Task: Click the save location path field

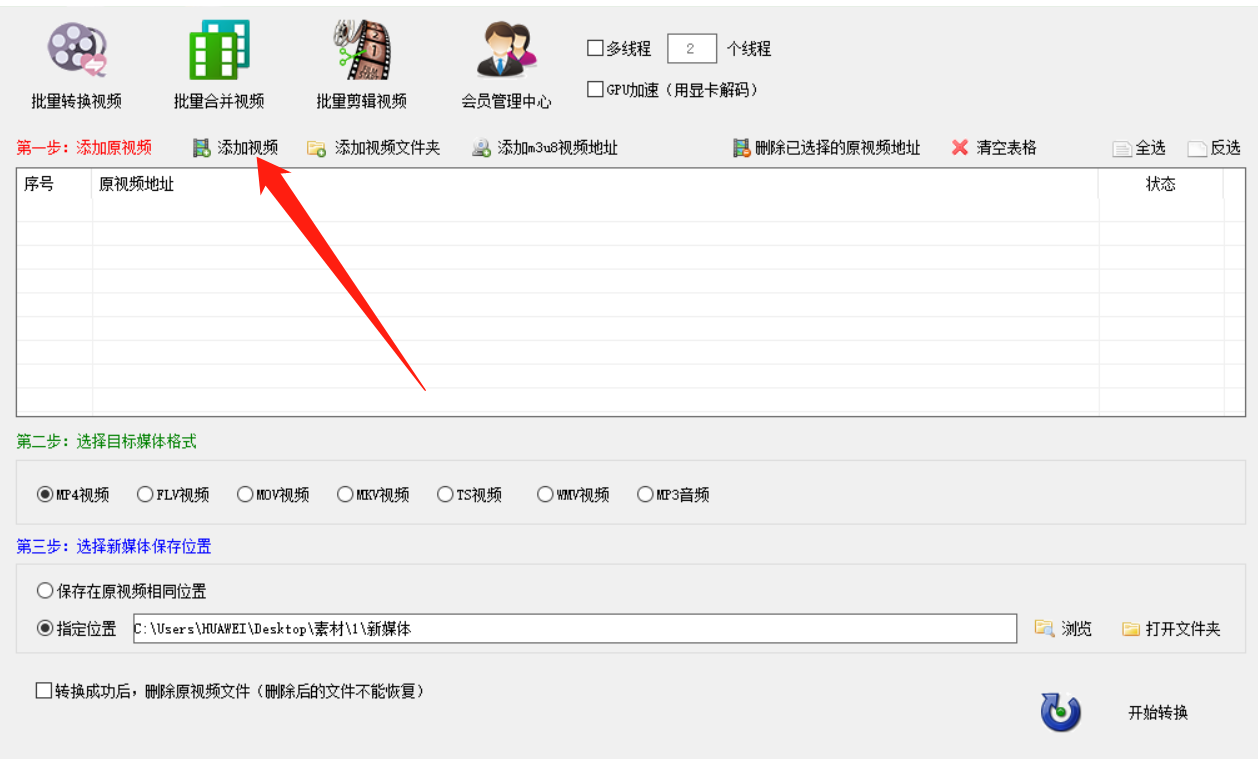Action: coord(574,629)
